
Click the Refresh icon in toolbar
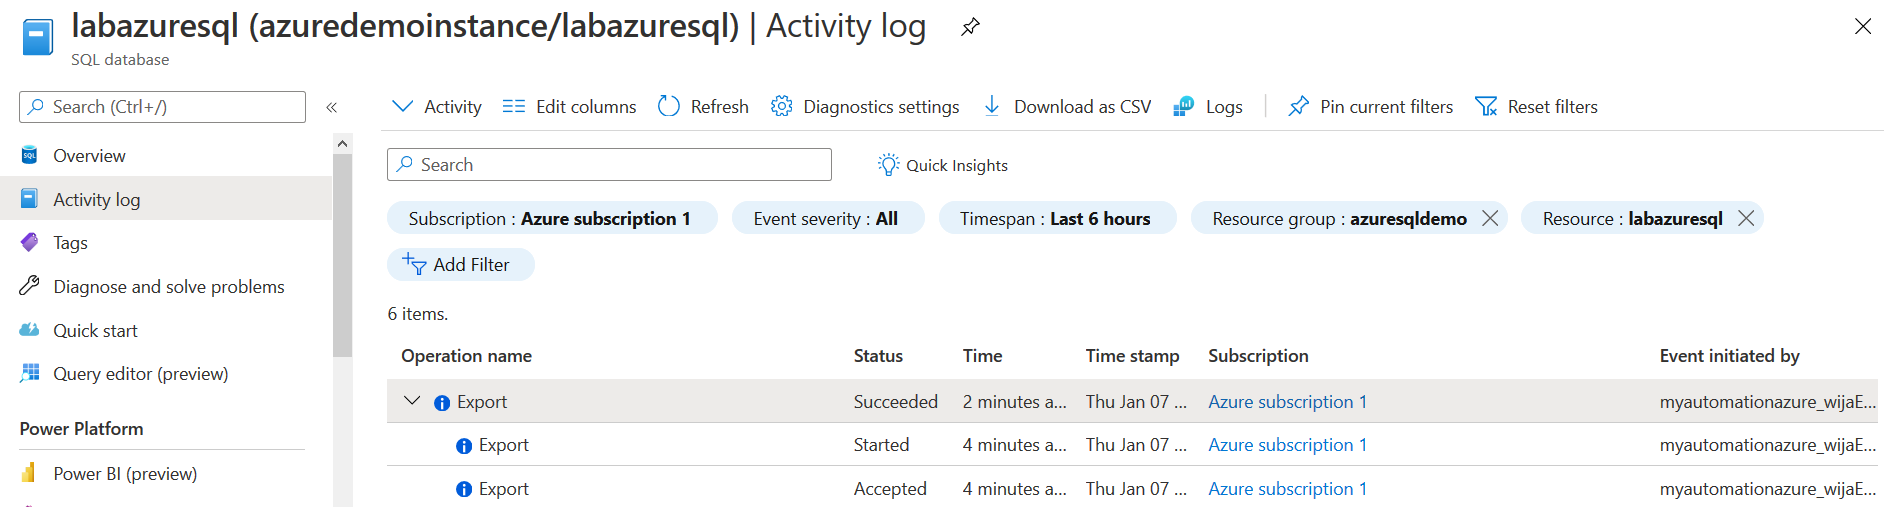pos(669,106)
